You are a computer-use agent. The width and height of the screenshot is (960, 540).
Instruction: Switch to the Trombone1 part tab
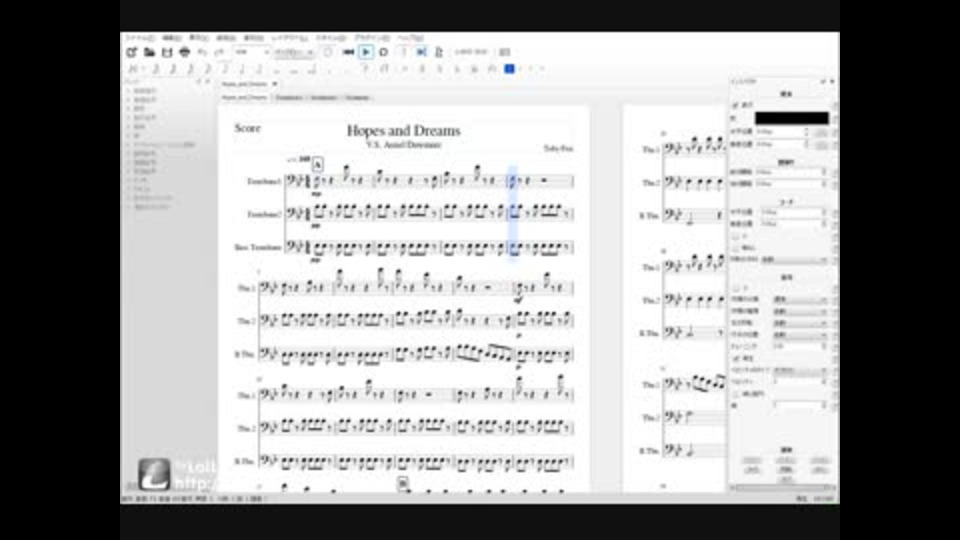(289, 97)
